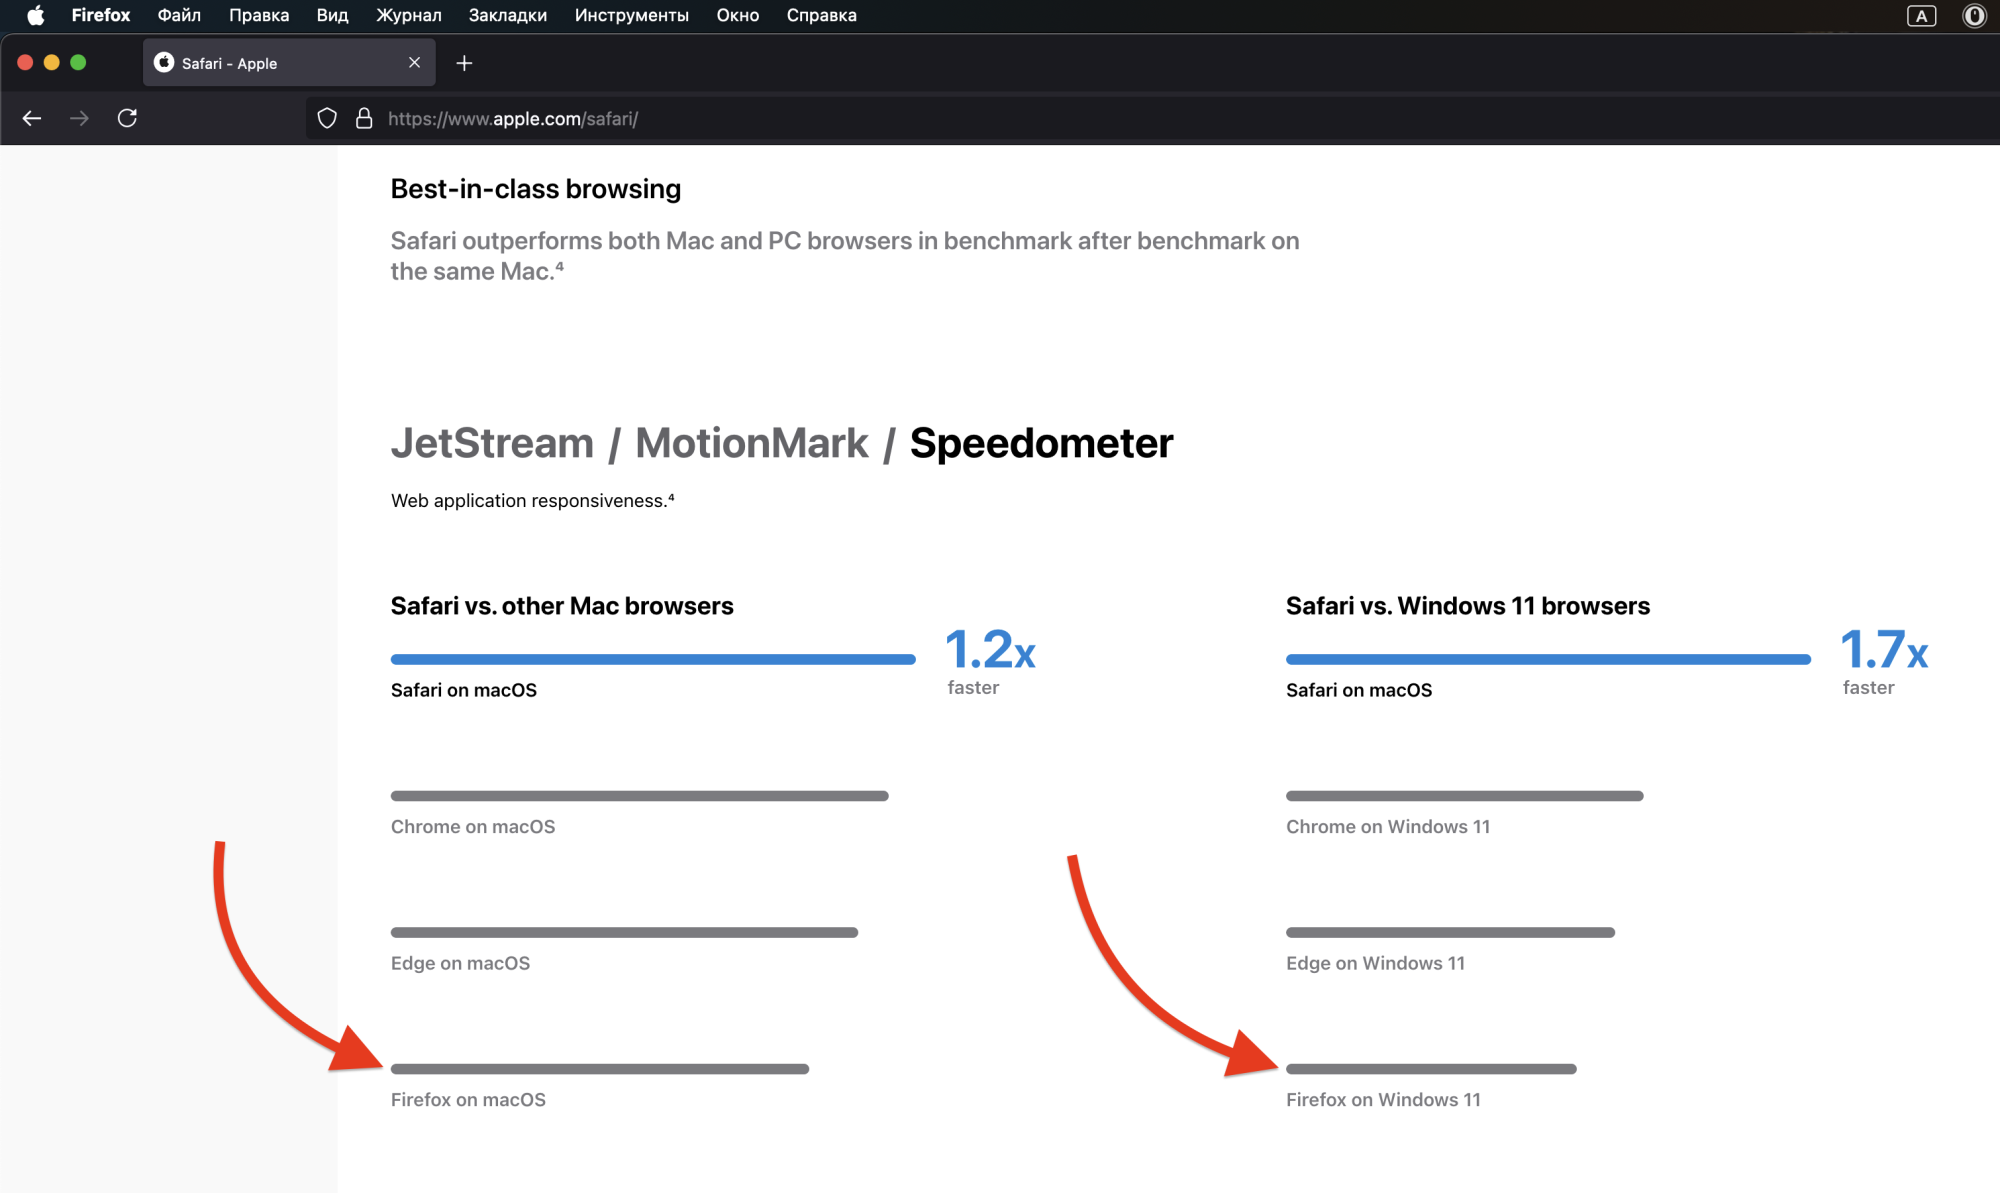Click the keyboard input source icon
Screen dimensions: 2000x1193
1921,15
